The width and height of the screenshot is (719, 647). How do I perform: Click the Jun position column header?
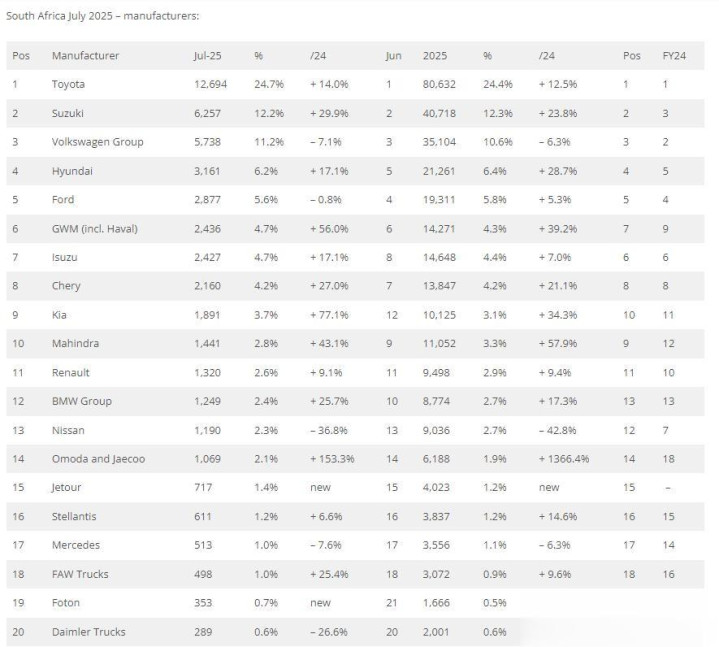(x=393, y=56)
